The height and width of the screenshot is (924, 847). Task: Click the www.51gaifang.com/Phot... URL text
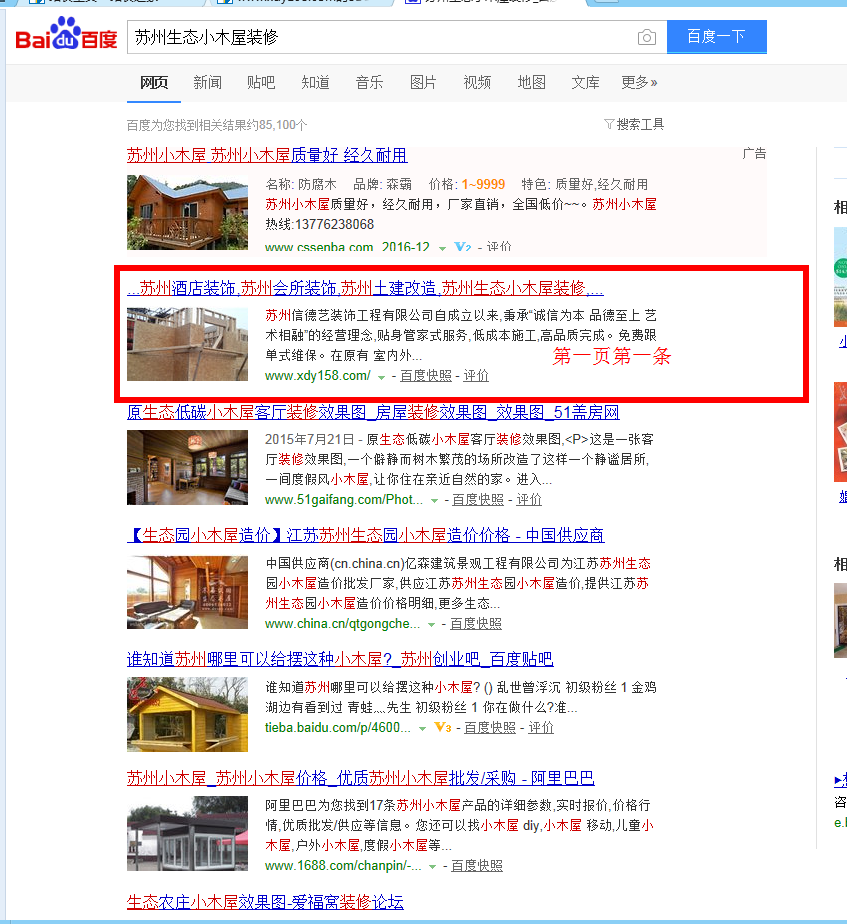click(344, 500)
